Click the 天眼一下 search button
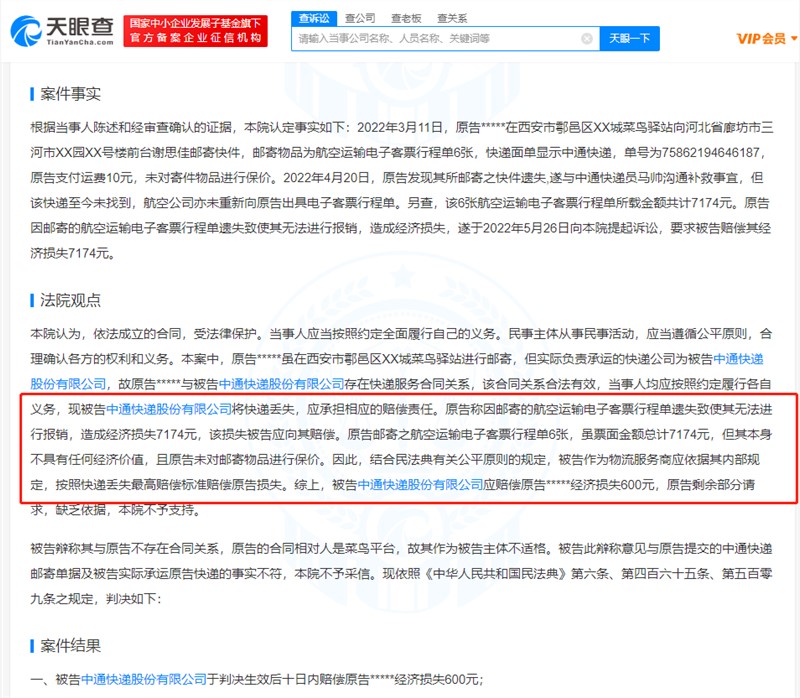The width and height of the screenshot is (800, 698). tap(630, 39)
